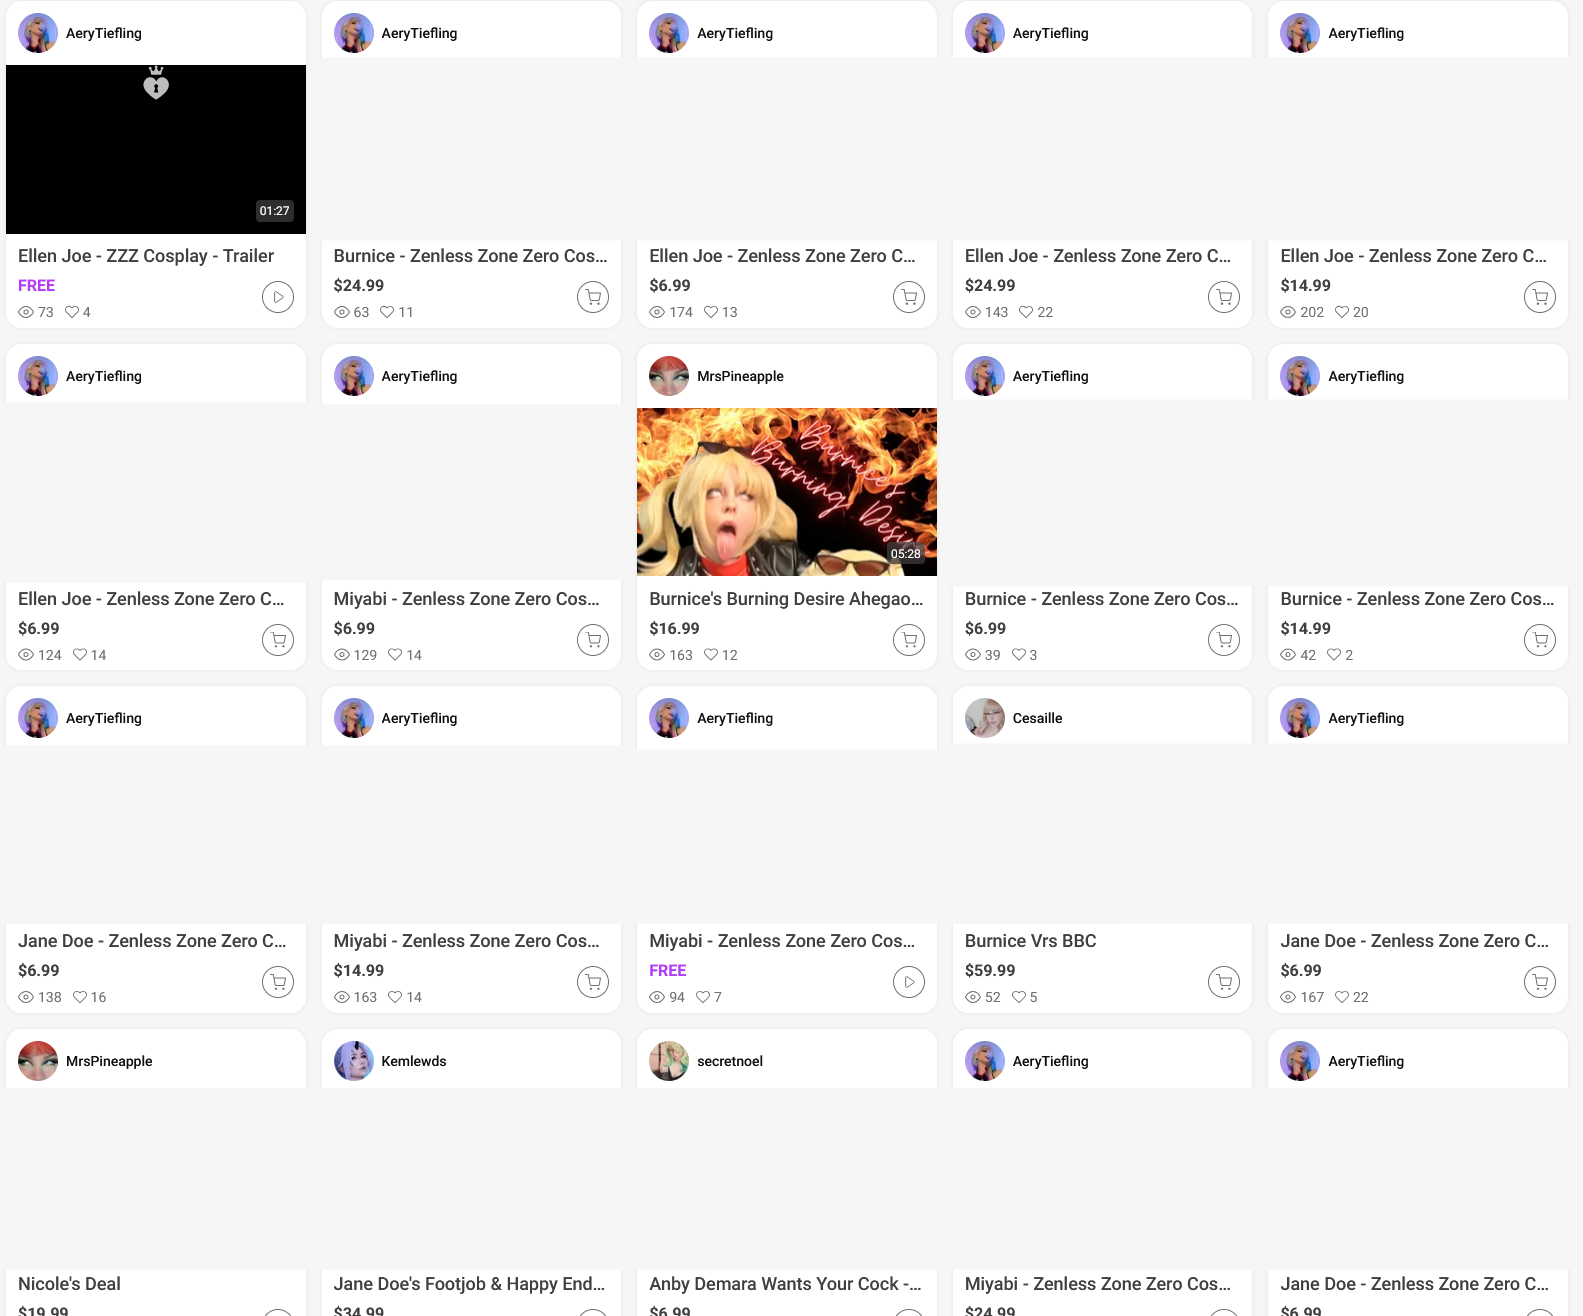Open Kemlewds' profile avatar

tap(354, 1061)
